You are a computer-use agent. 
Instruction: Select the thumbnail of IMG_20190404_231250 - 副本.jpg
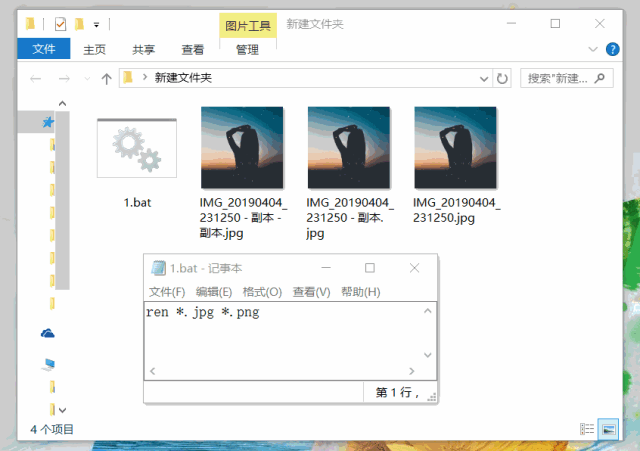pos(349,148)
